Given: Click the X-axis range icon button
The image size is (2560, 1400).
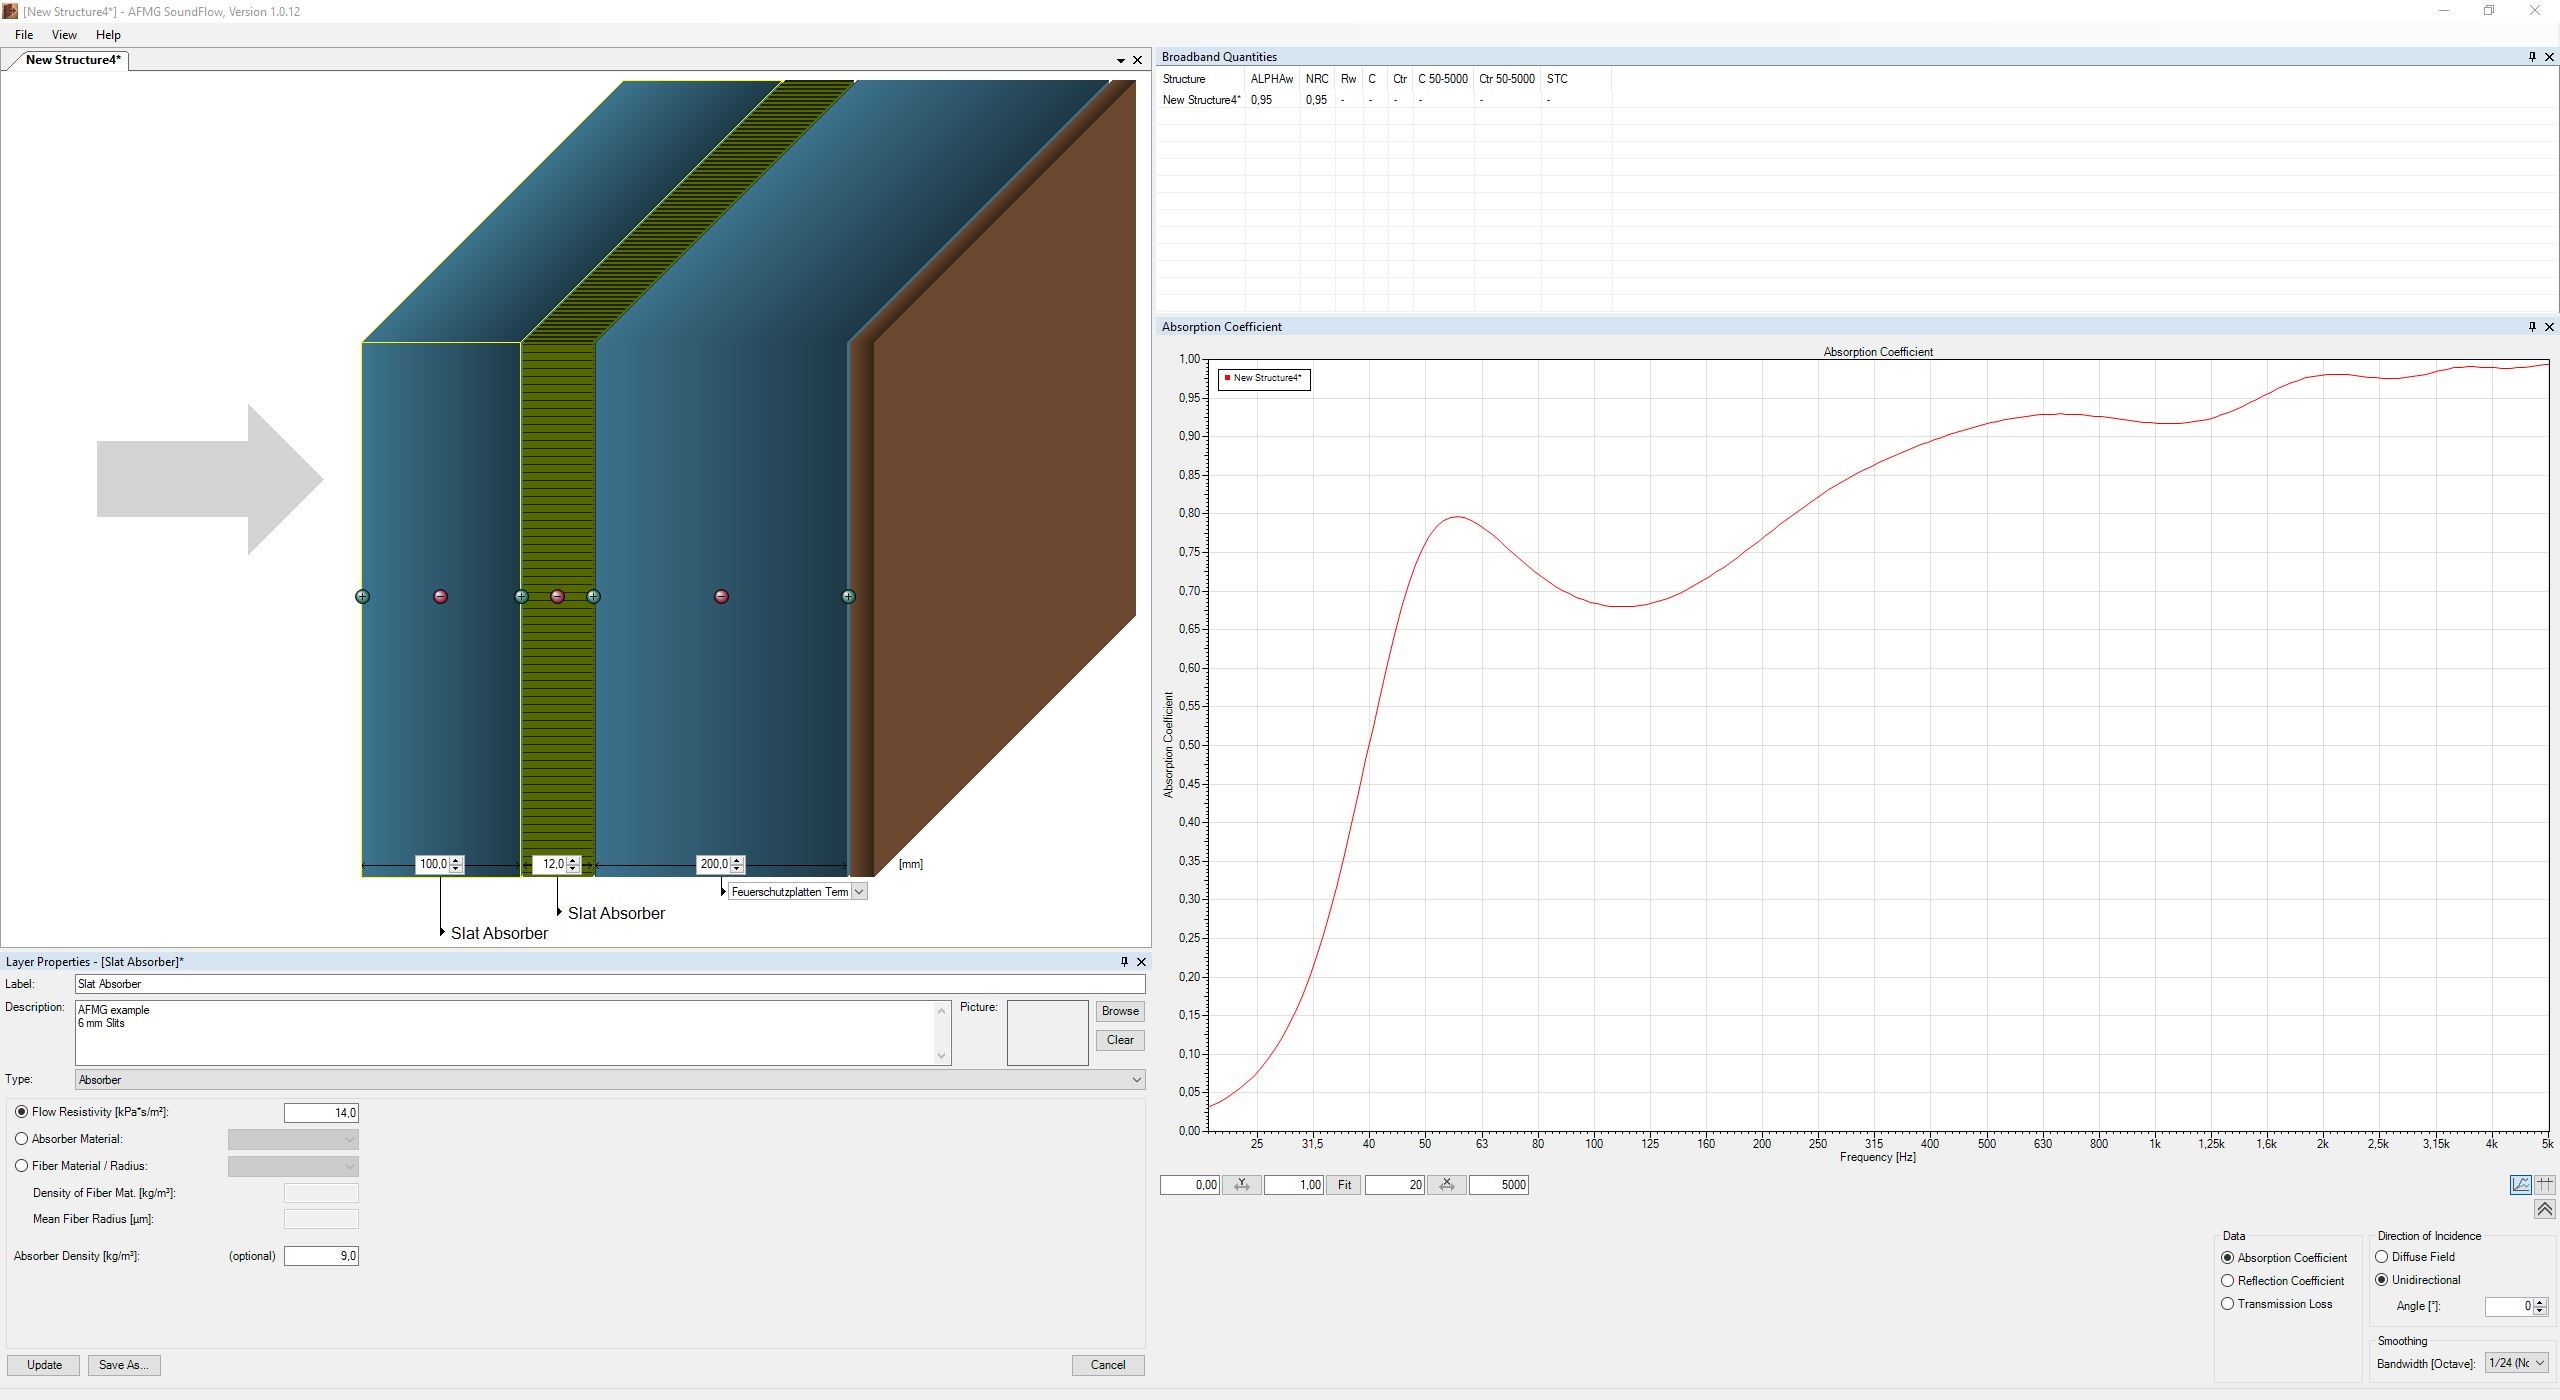Looking at the screenshot, I should (1446, 1185).
